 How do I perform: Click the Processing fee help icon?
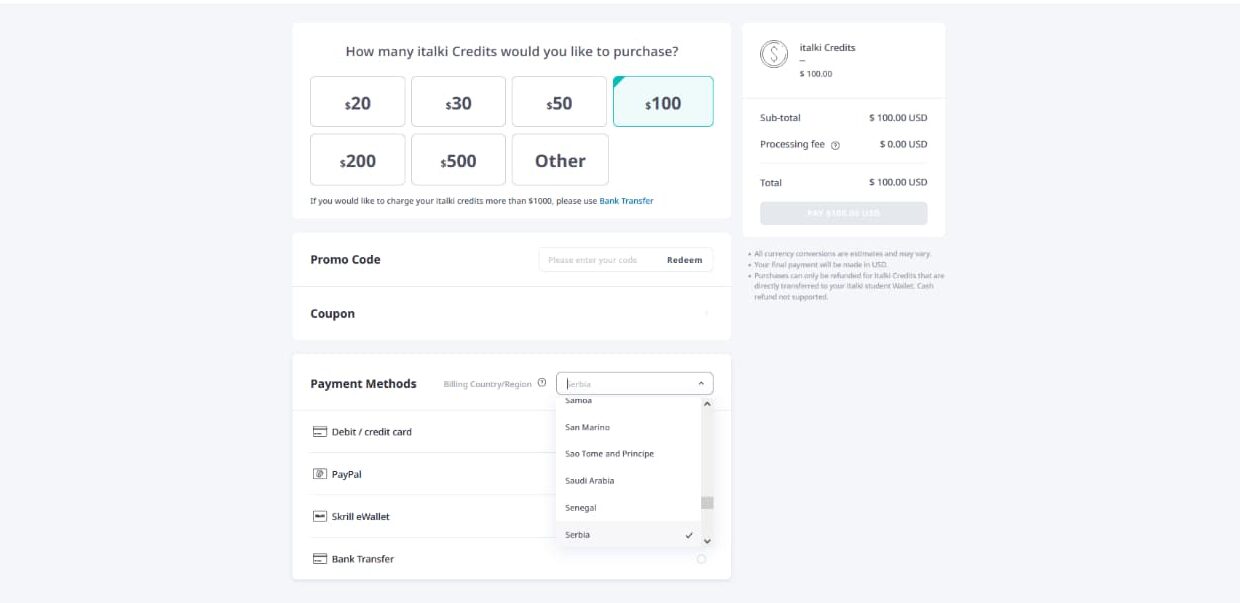(x=835, y=145)
